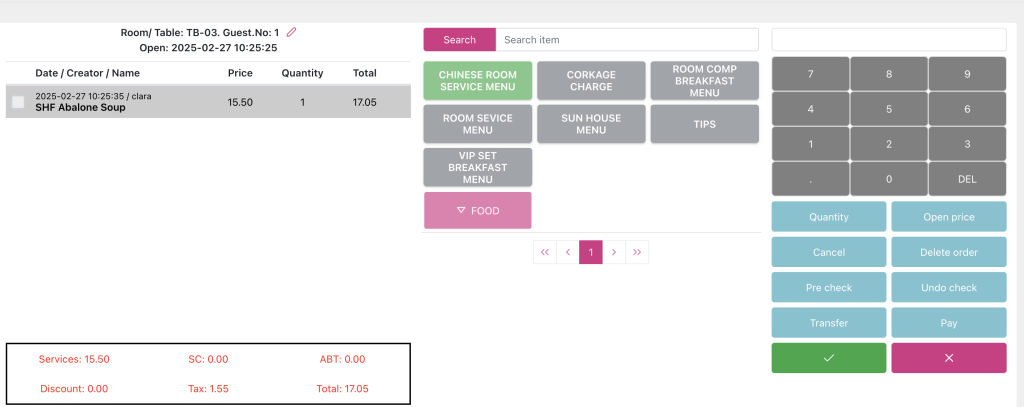Open the Chinese Room Service Menu
Image resolution: width=1024 pixels, height=407 pixels.
pos(477,81)
